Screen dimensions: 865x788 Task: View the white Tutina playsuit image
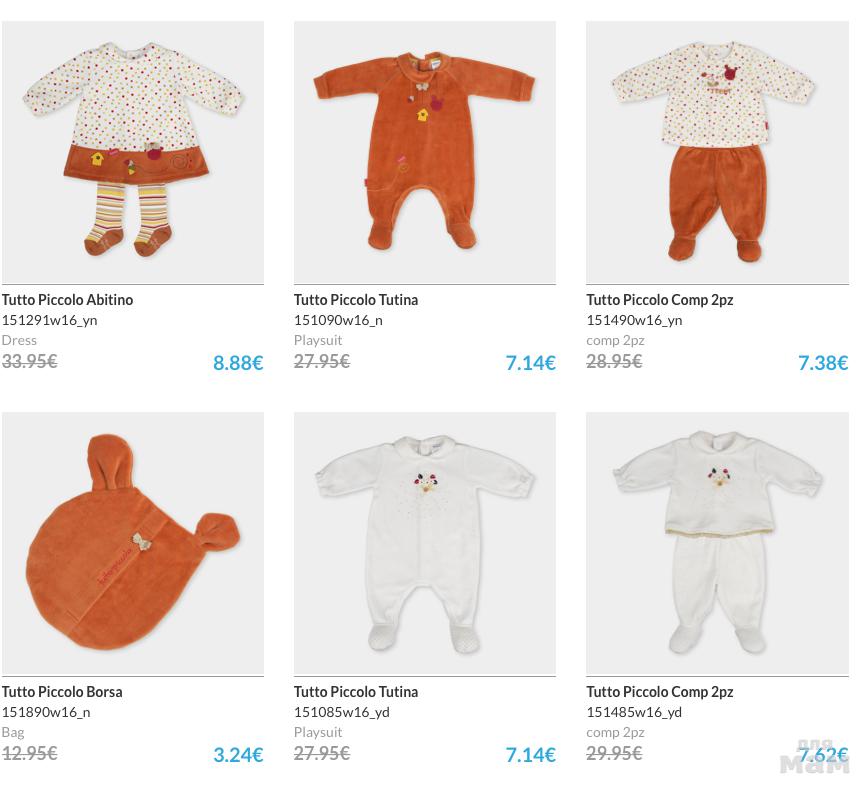425,544
